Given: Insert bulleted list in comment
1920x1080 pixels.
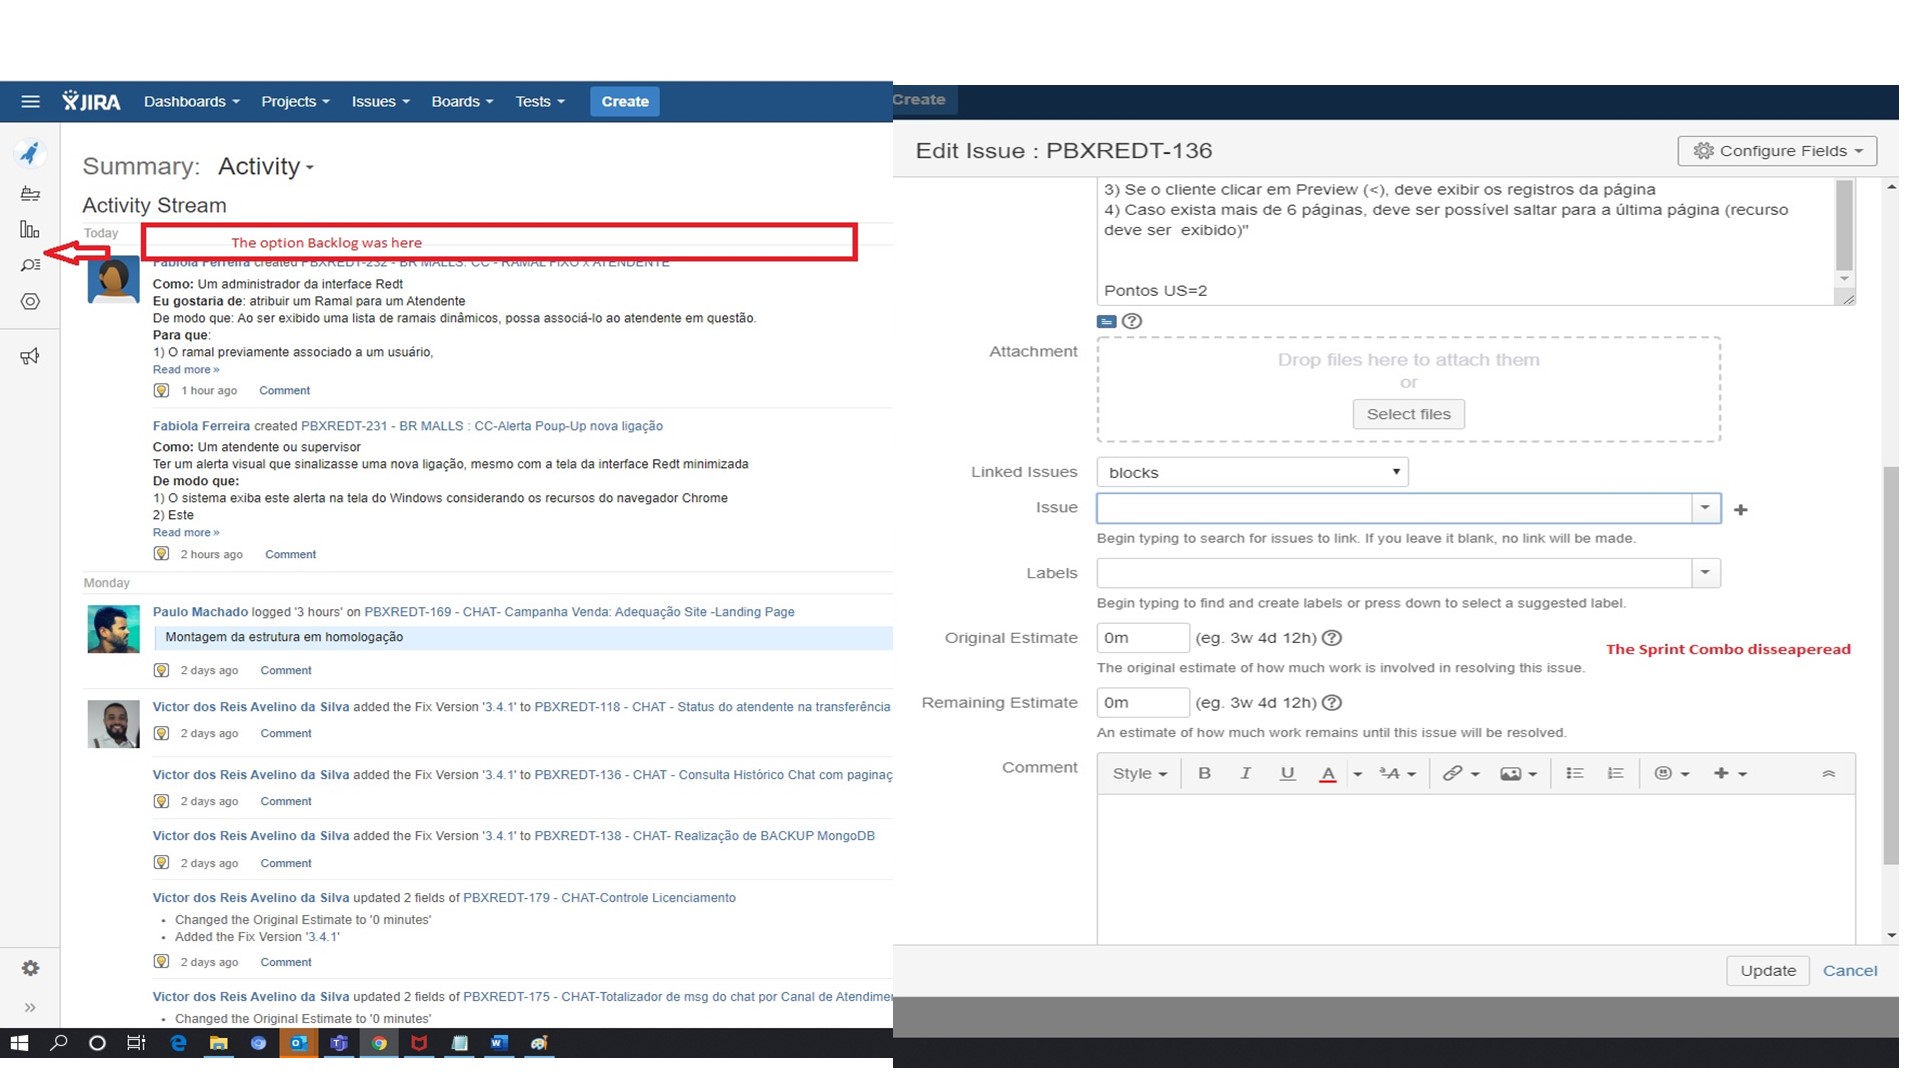Looking at the screenshot, I should [1575, 773].
